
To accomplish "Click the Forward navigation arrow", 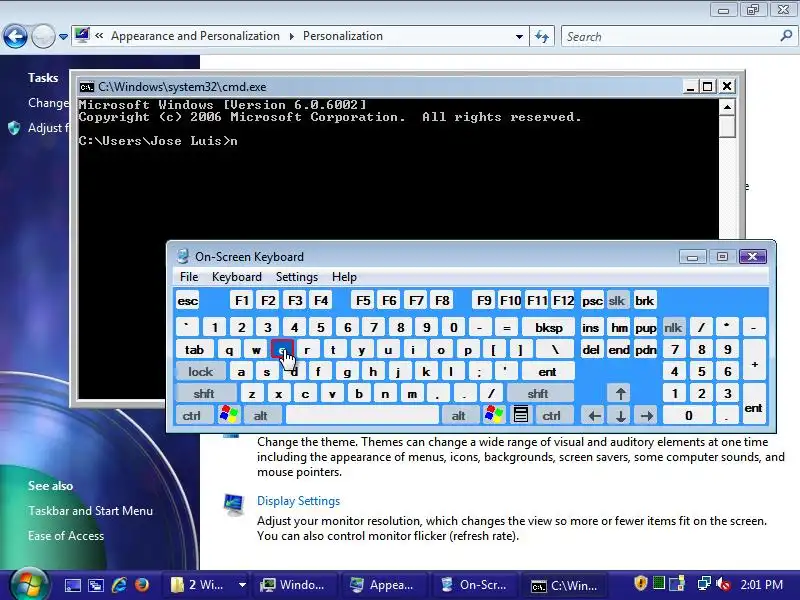I will click(x=43, y=36).
